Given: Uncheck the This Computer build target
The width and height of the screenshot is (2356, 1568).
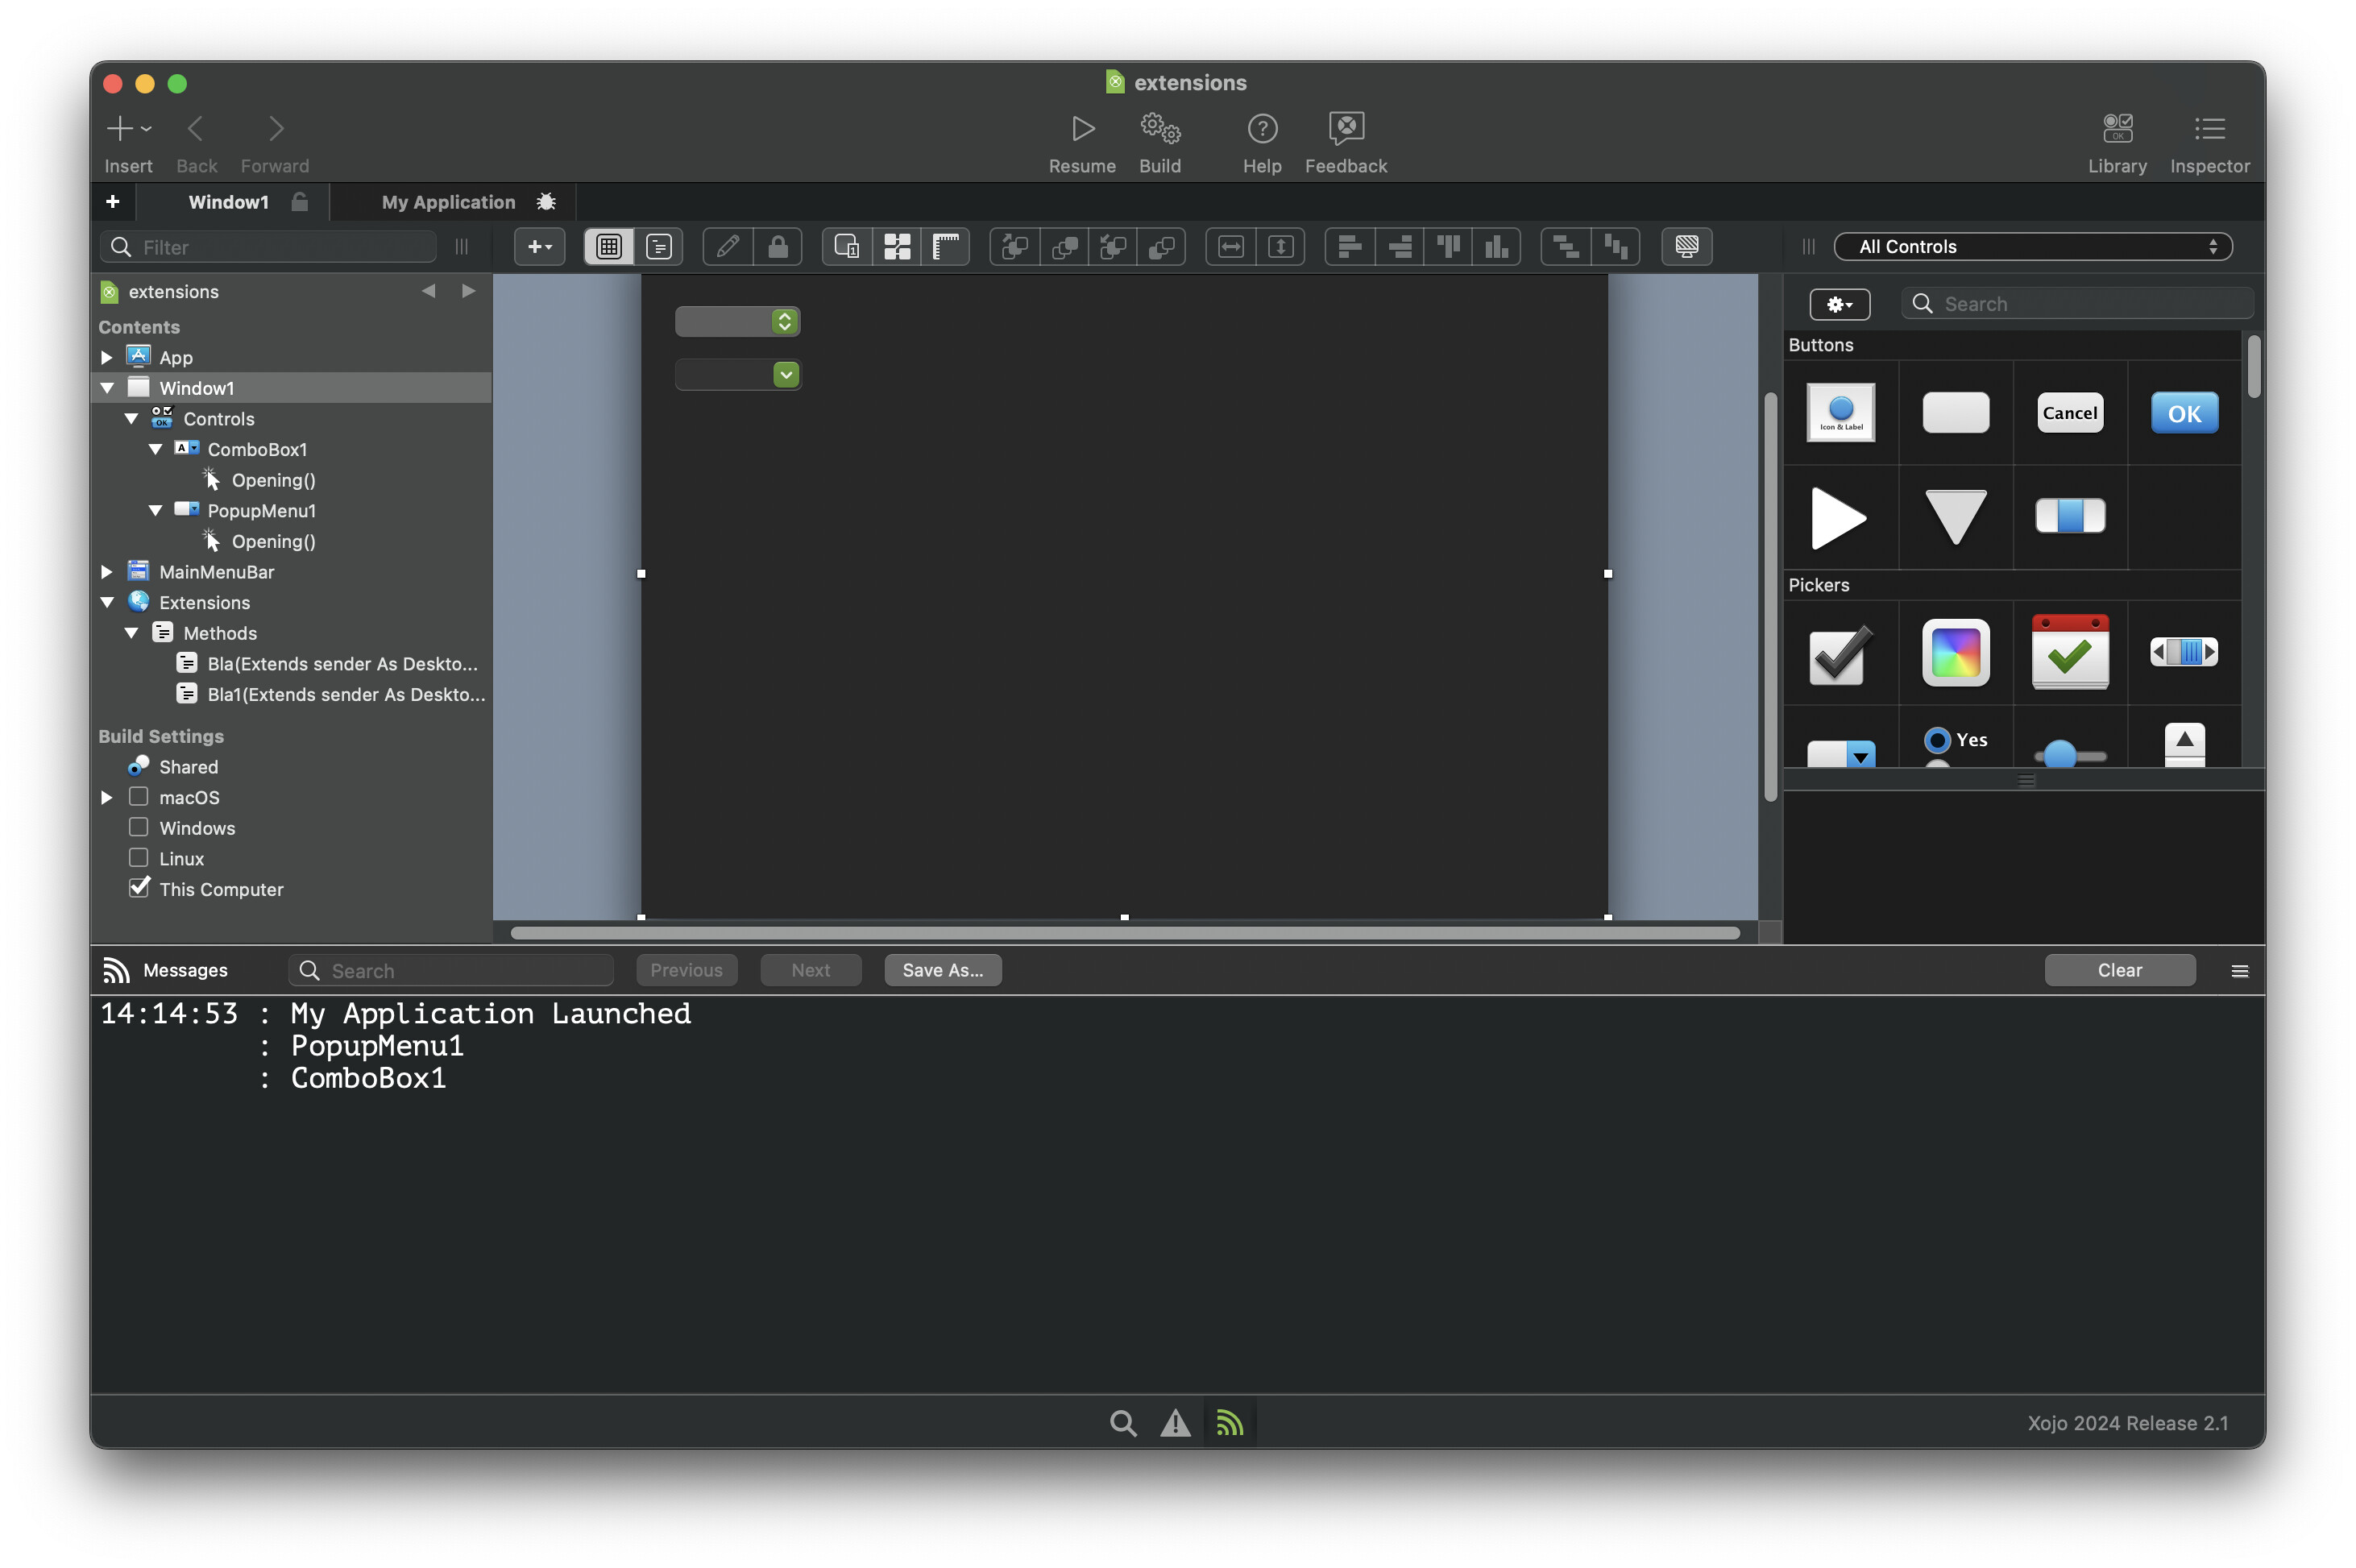Looking at the screenshot, I should [x=139, y=888].
